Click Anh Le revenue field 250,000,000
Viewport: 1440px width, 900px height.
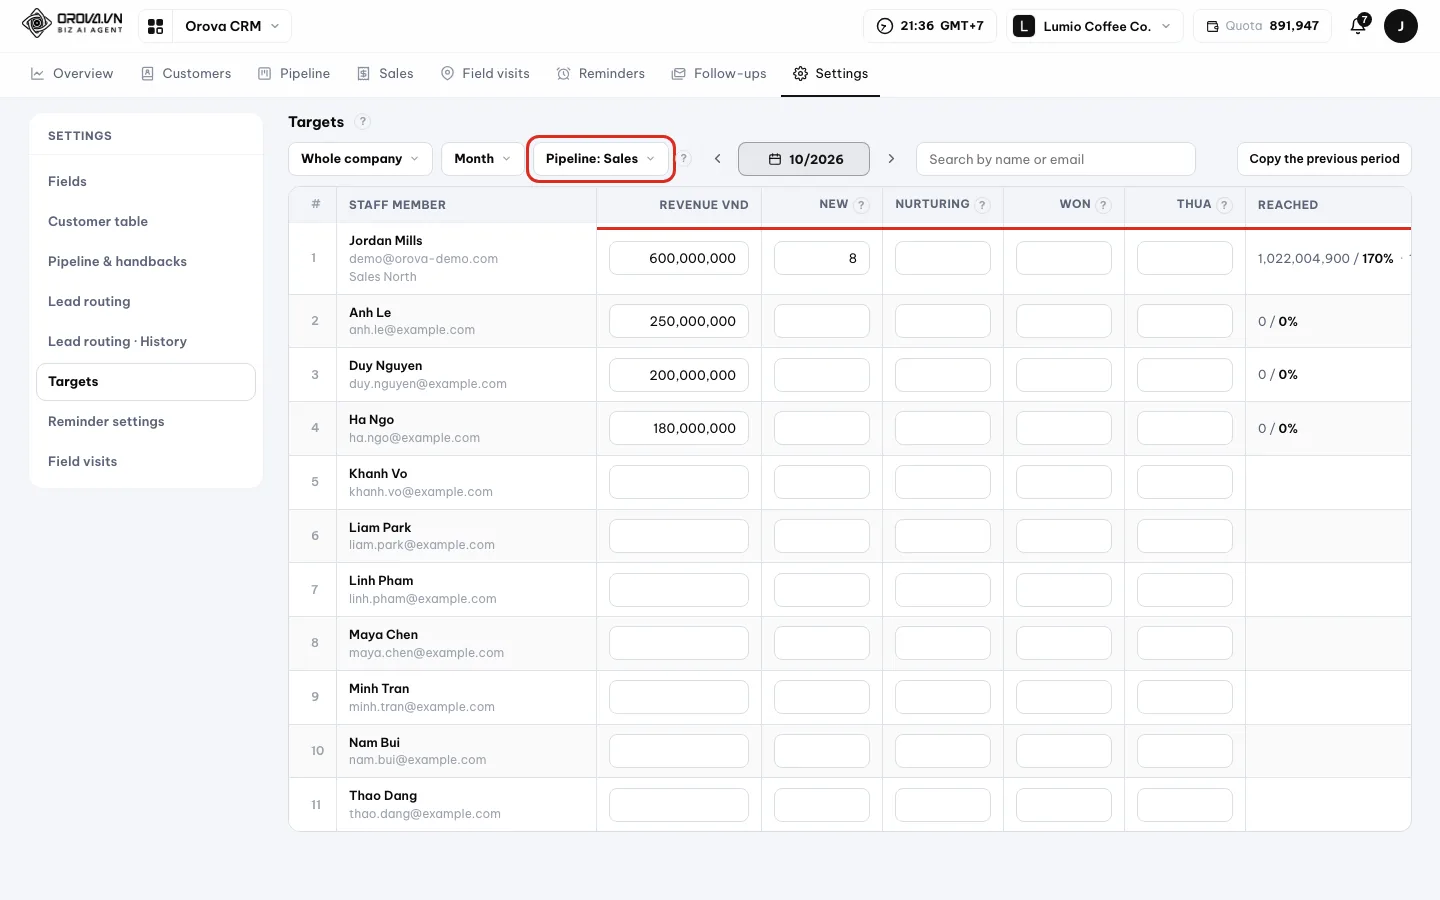tap(679, 321)
